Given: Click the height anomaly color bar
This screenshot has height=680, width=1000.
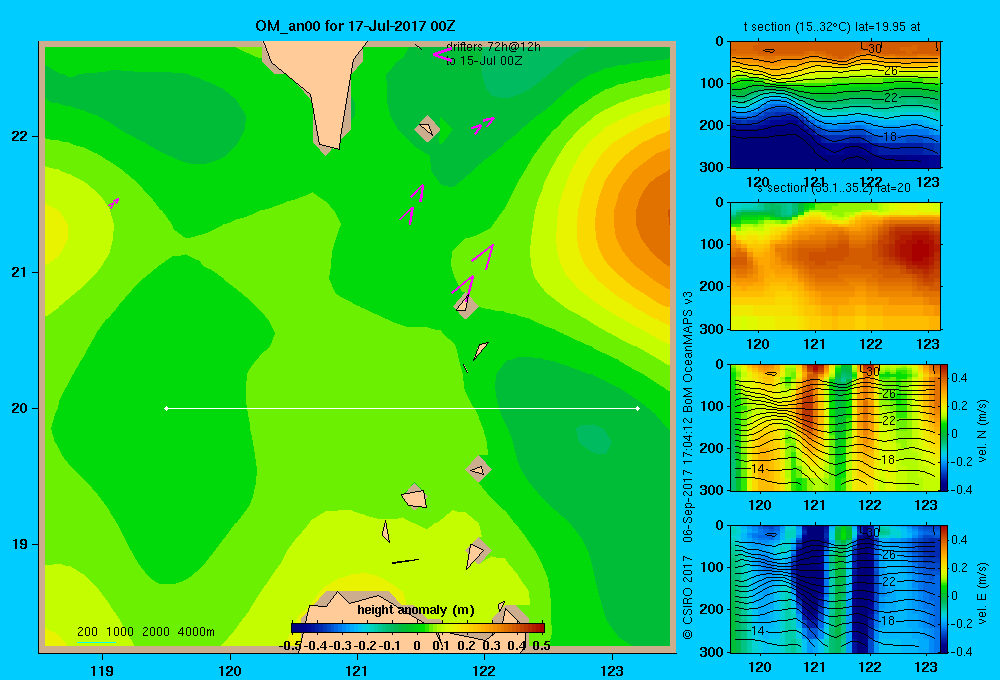Looking at the screenshot, I should [418, 628].
